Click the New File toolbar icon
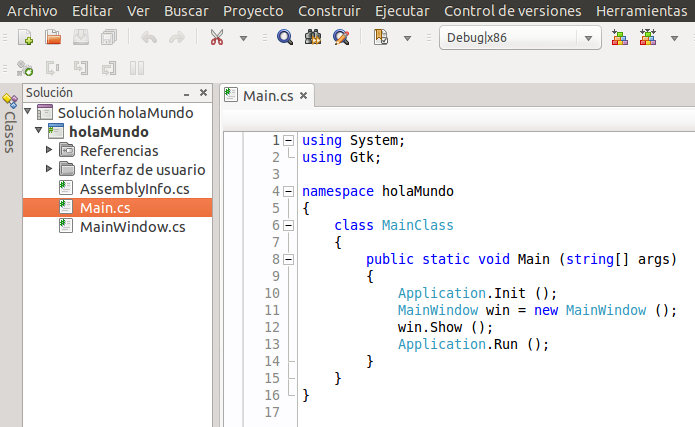The height and width of the screenshot is (427, 695). [x=25, y=38]
